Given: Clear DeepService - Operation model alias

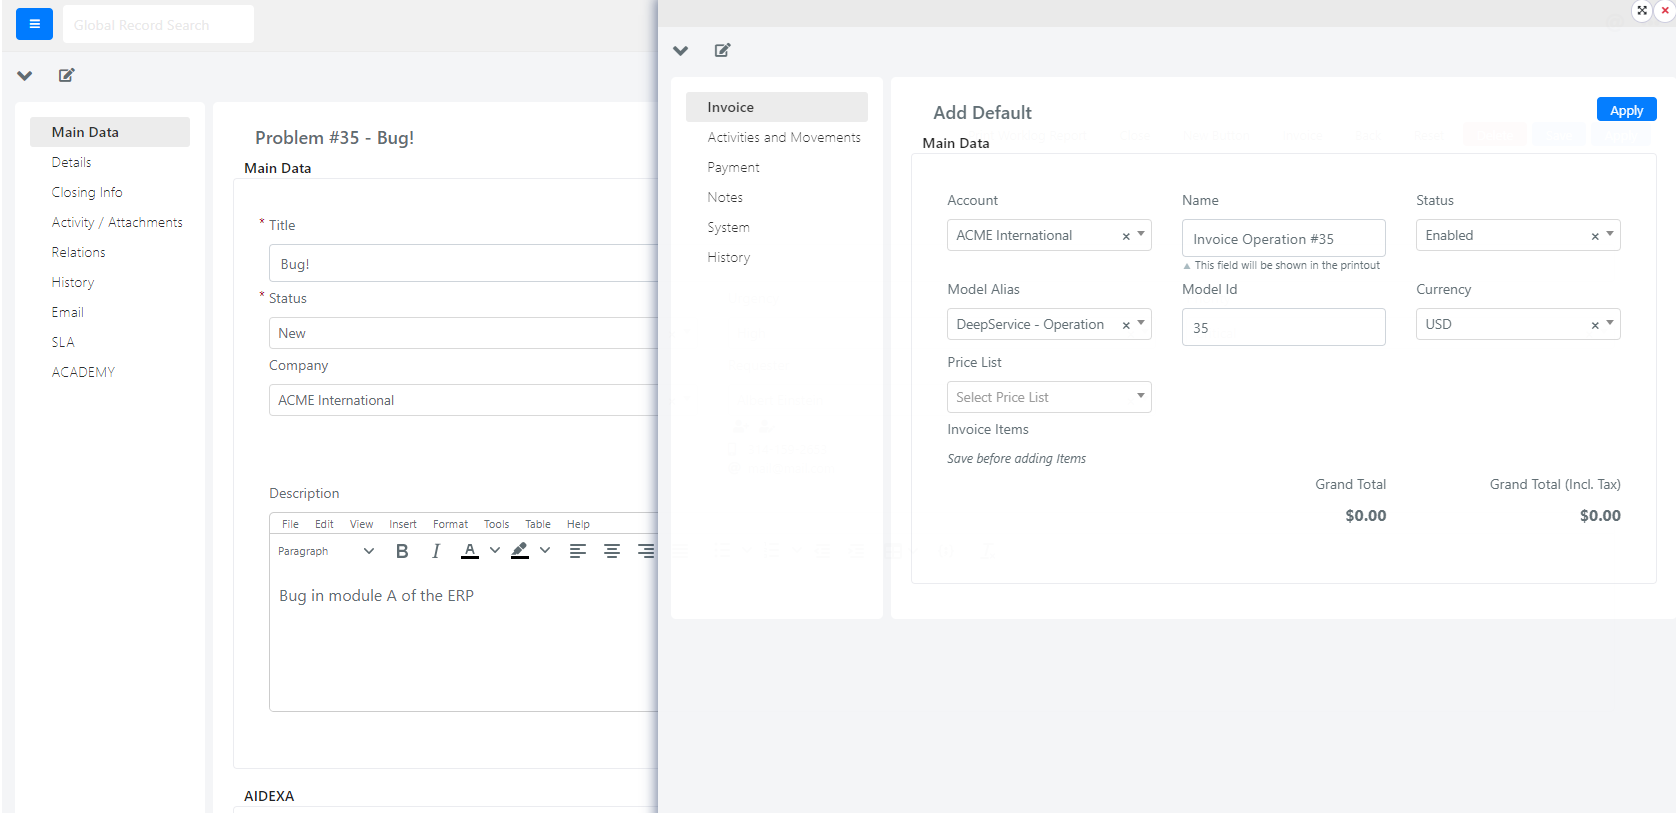Looking at the screenshot, I should (1126, 325).
